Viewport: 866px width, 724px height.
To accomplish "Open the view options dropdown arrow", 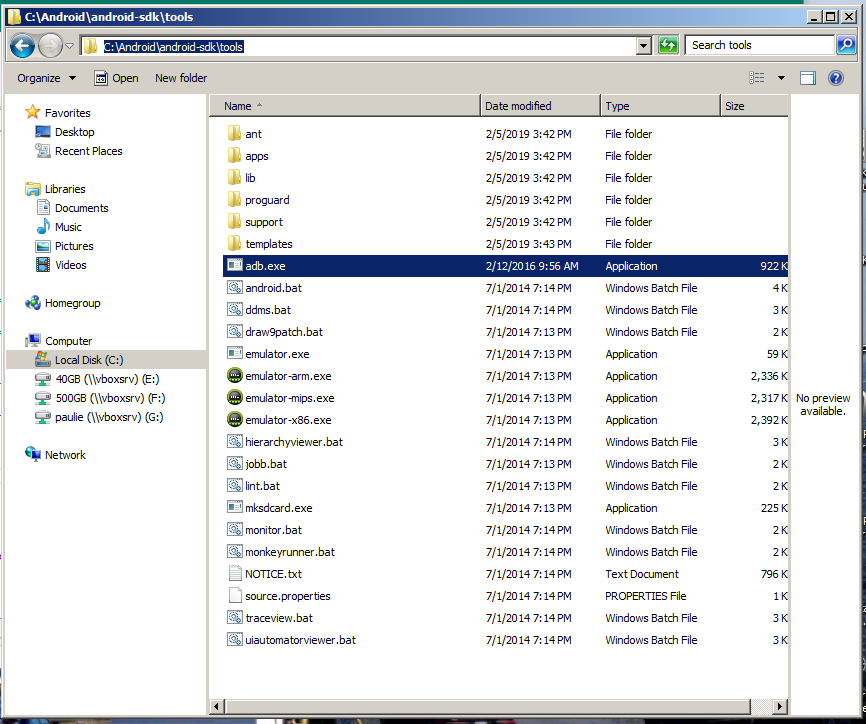I will point(781,78).
